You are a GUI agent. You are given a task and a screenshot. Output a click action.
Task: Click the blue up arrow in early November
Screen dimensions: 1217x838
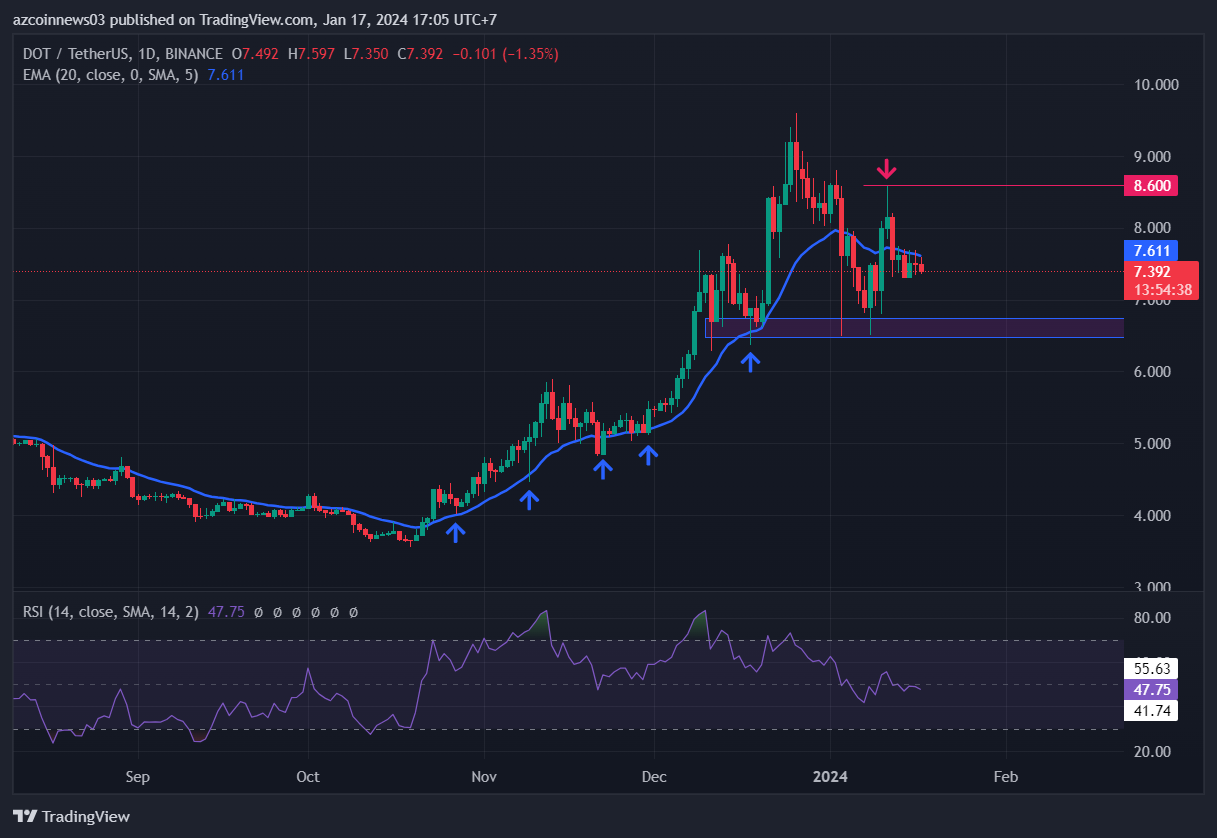[528, 498]
